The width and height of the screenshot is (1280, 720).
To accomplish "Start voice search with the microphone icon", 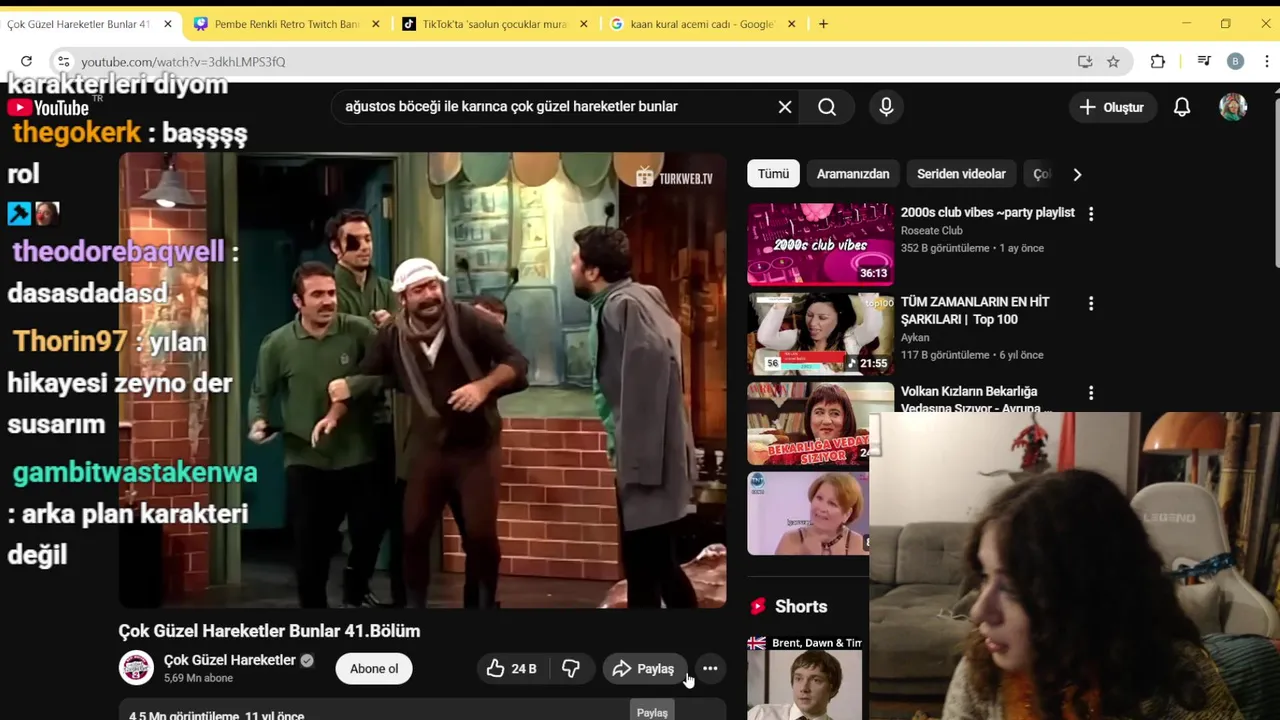I will [886, 107].
